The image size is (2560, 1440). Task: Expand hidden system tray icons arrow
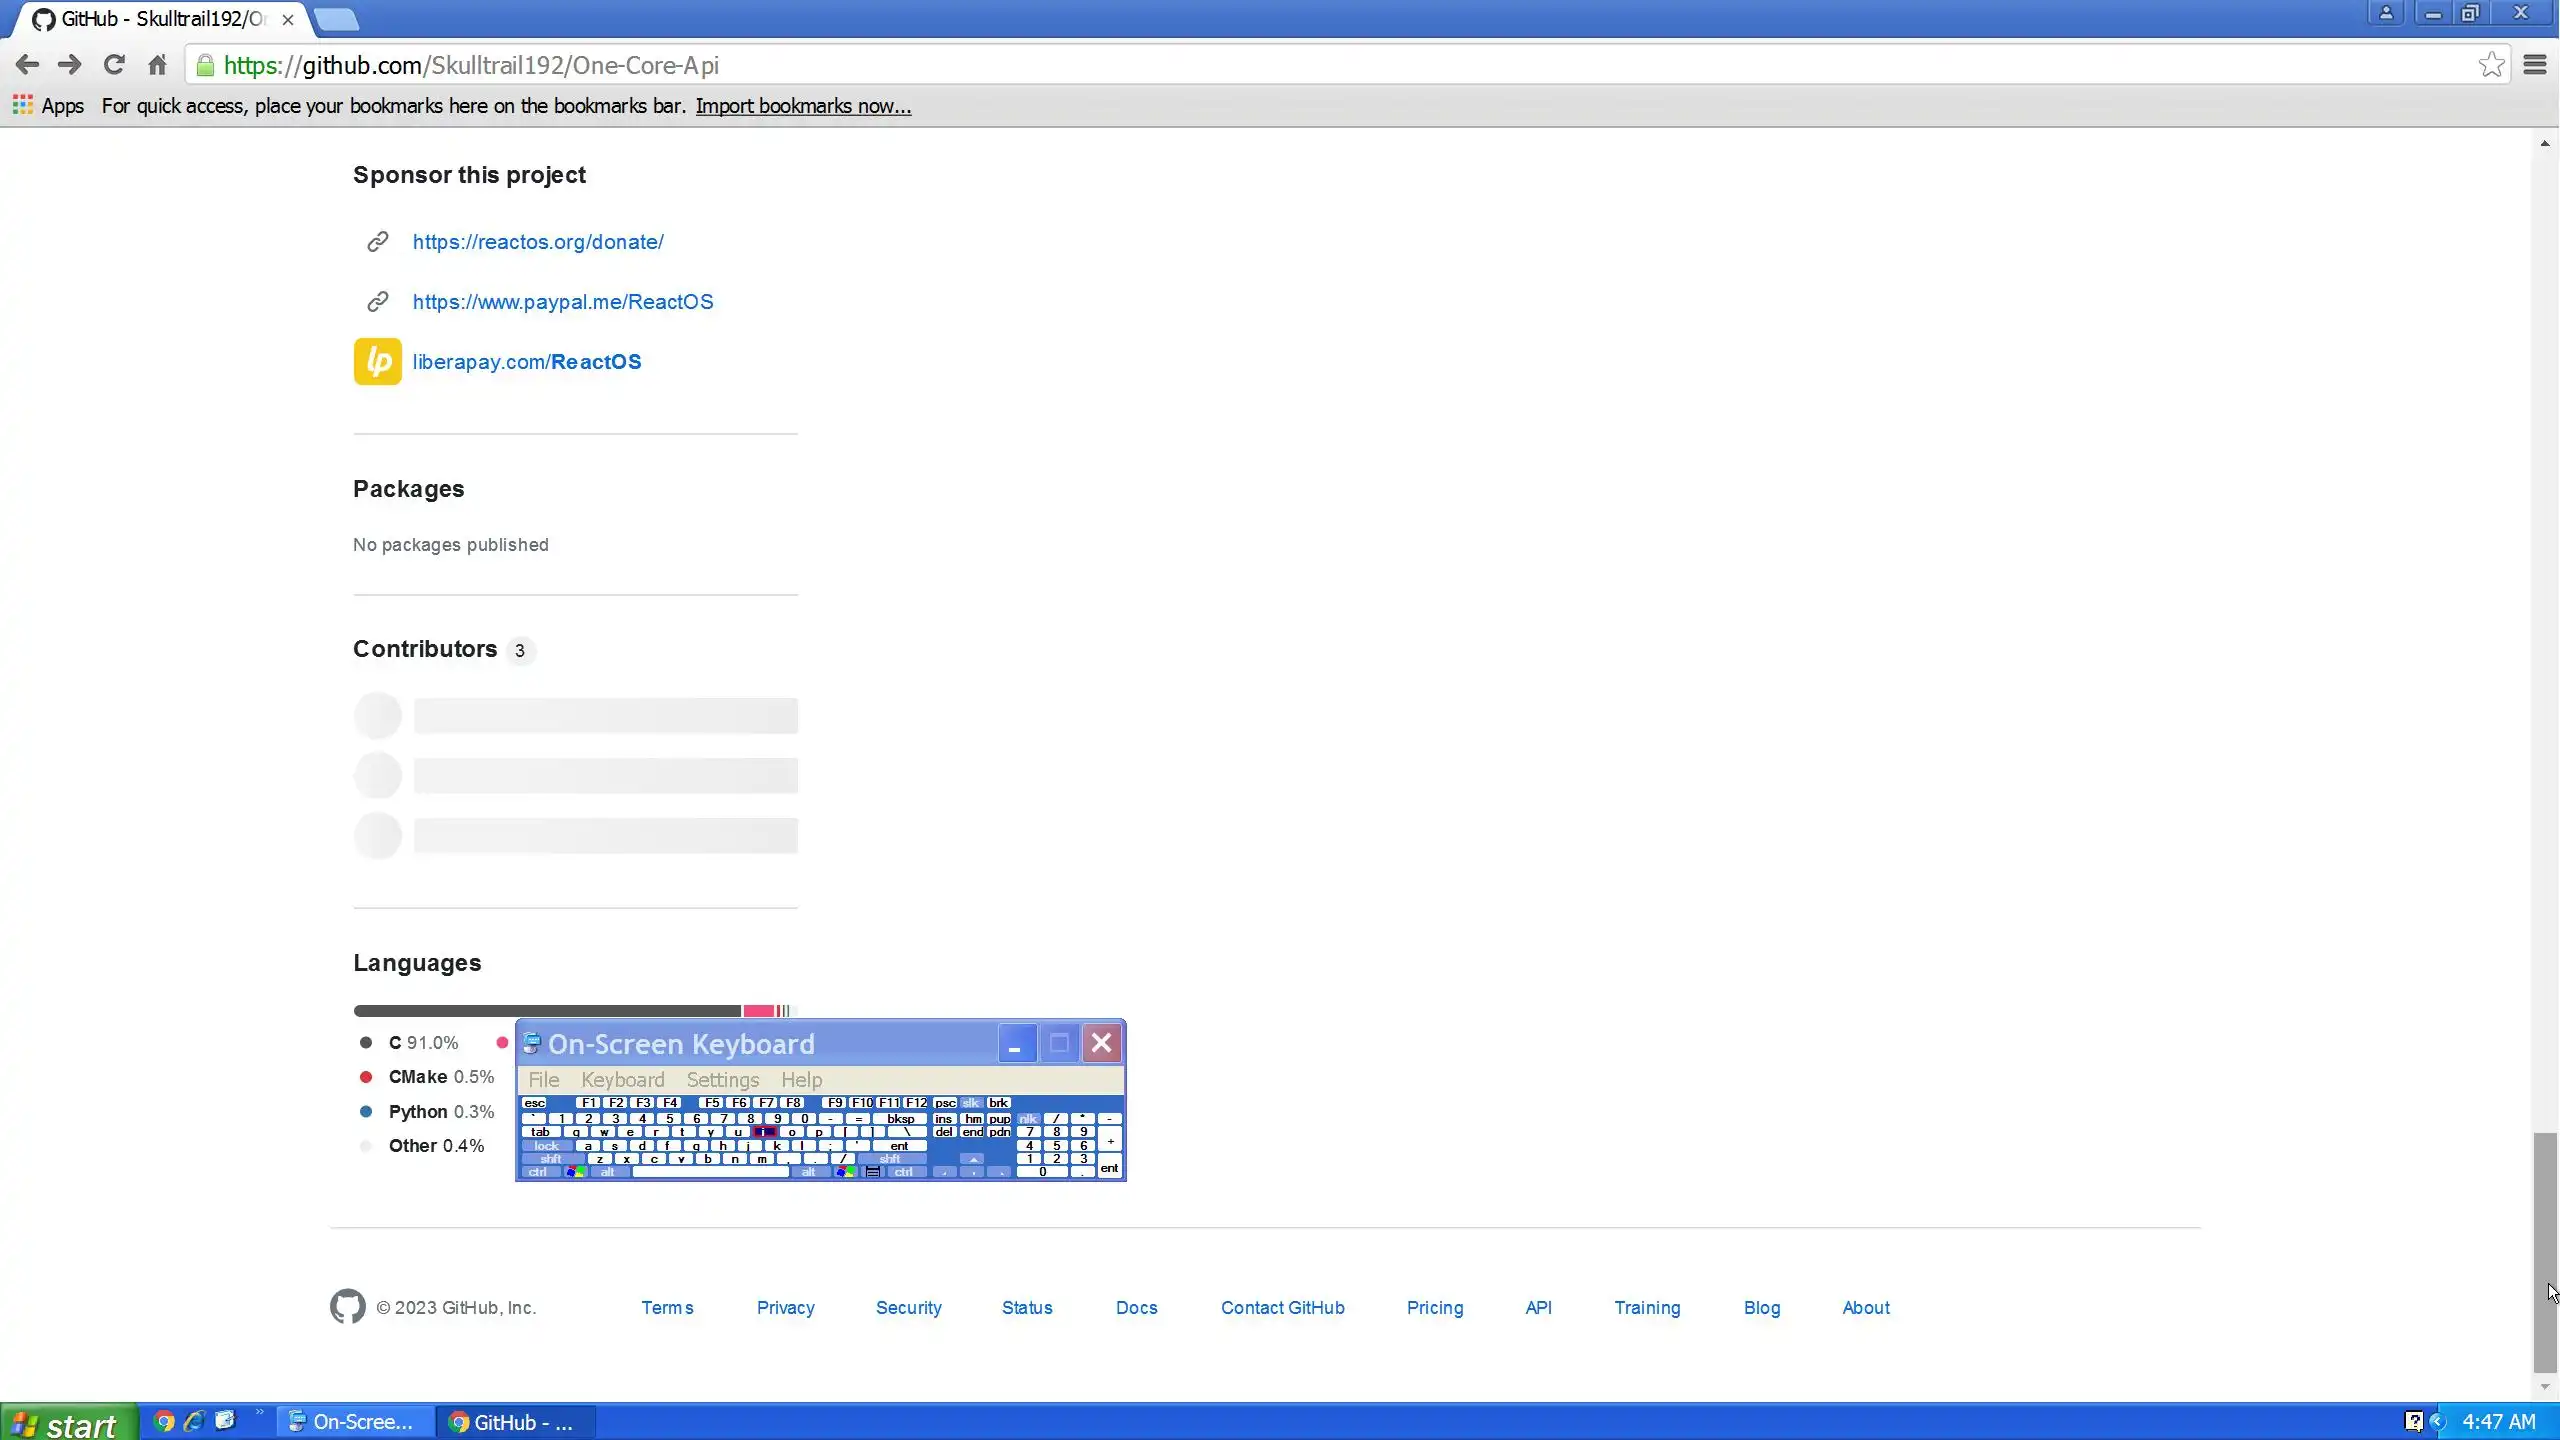(2437, 1421)
